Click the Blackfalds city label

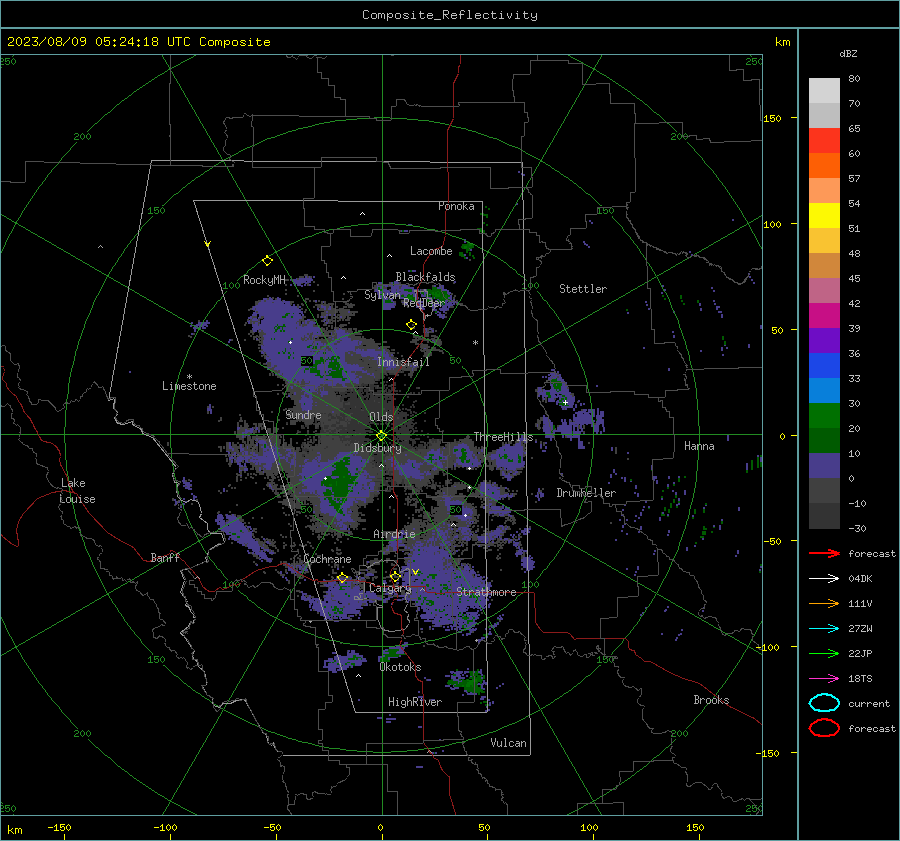tap(425, 277)
